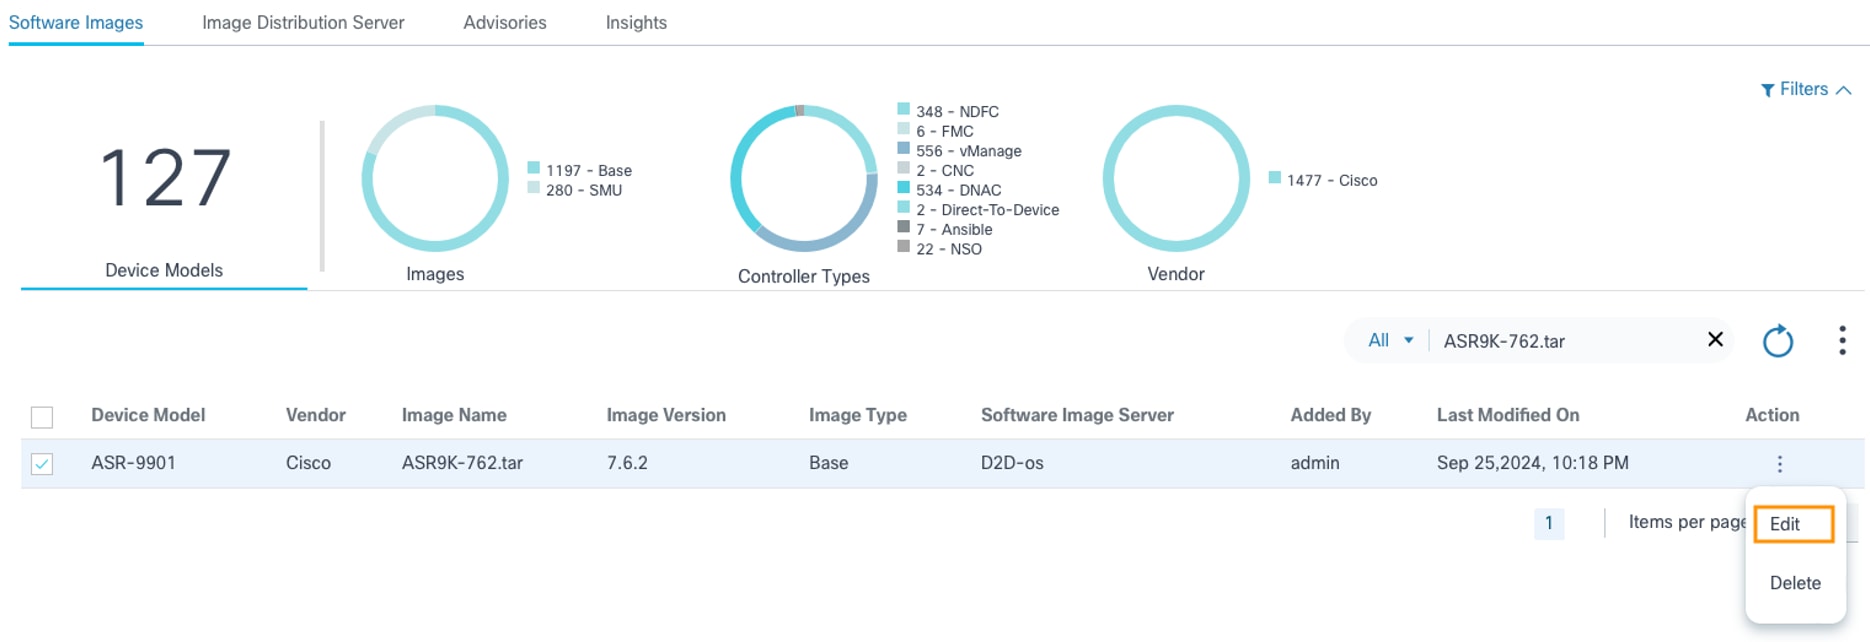Screen dimensions: 1870x642
Task: Open the table options kebab menu
Action: [x=1842, y=341]
